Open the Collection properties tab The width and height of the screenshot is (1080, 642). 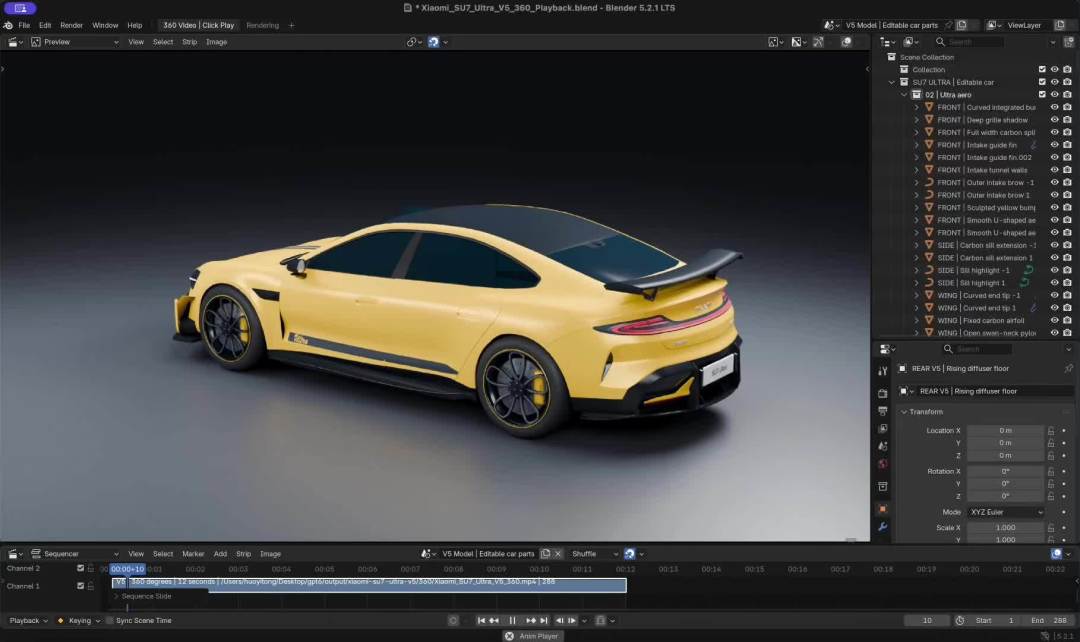[x=883, y=486]
